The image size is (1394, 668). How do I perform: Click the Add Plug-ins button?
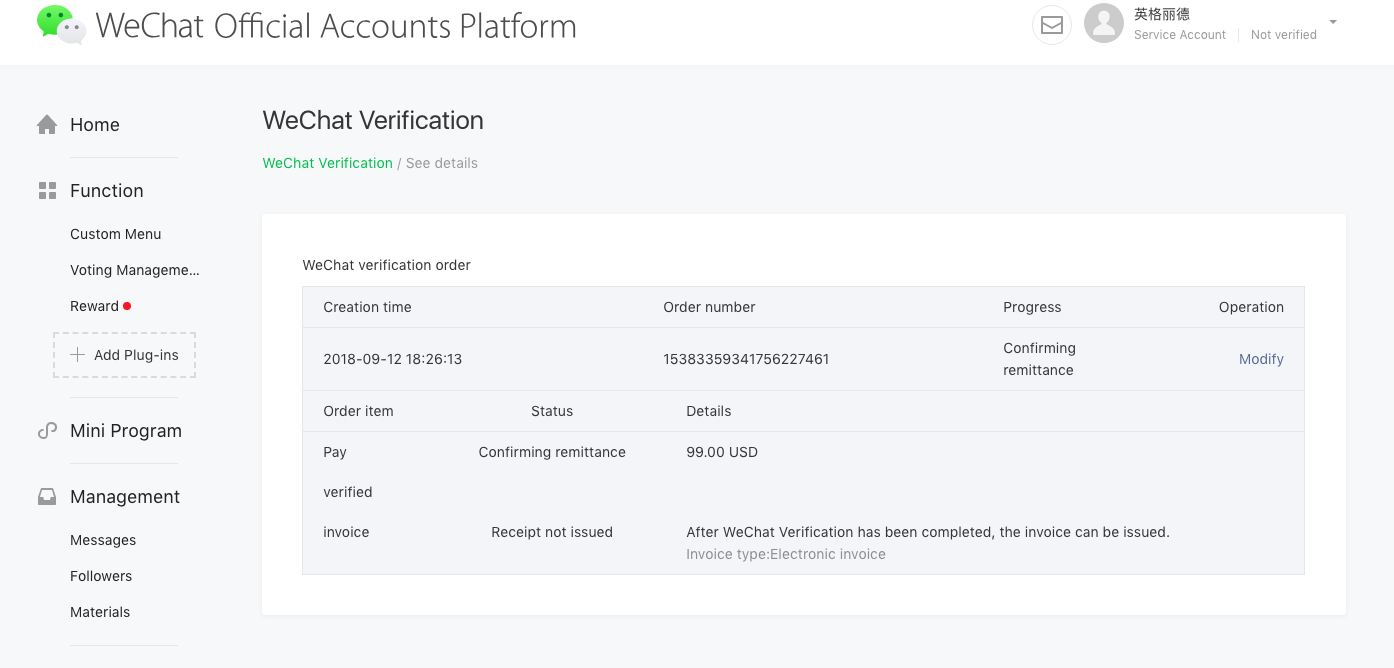click(124, 355)
